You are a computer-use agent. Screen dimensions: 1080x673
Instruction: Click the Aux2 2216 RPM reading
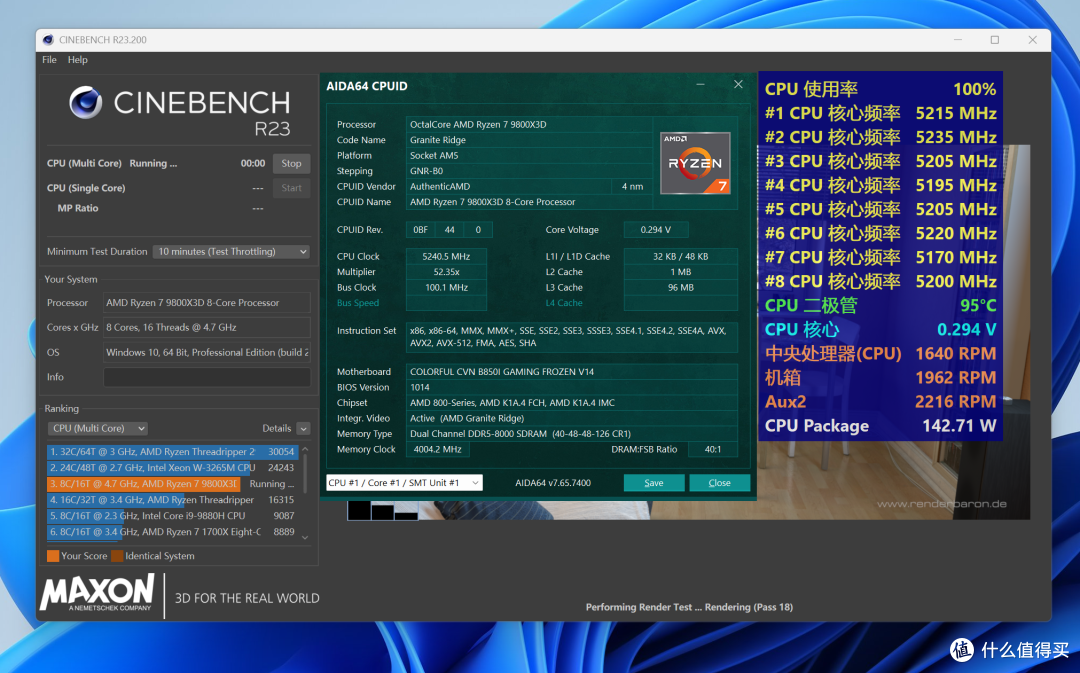(880, 402)
